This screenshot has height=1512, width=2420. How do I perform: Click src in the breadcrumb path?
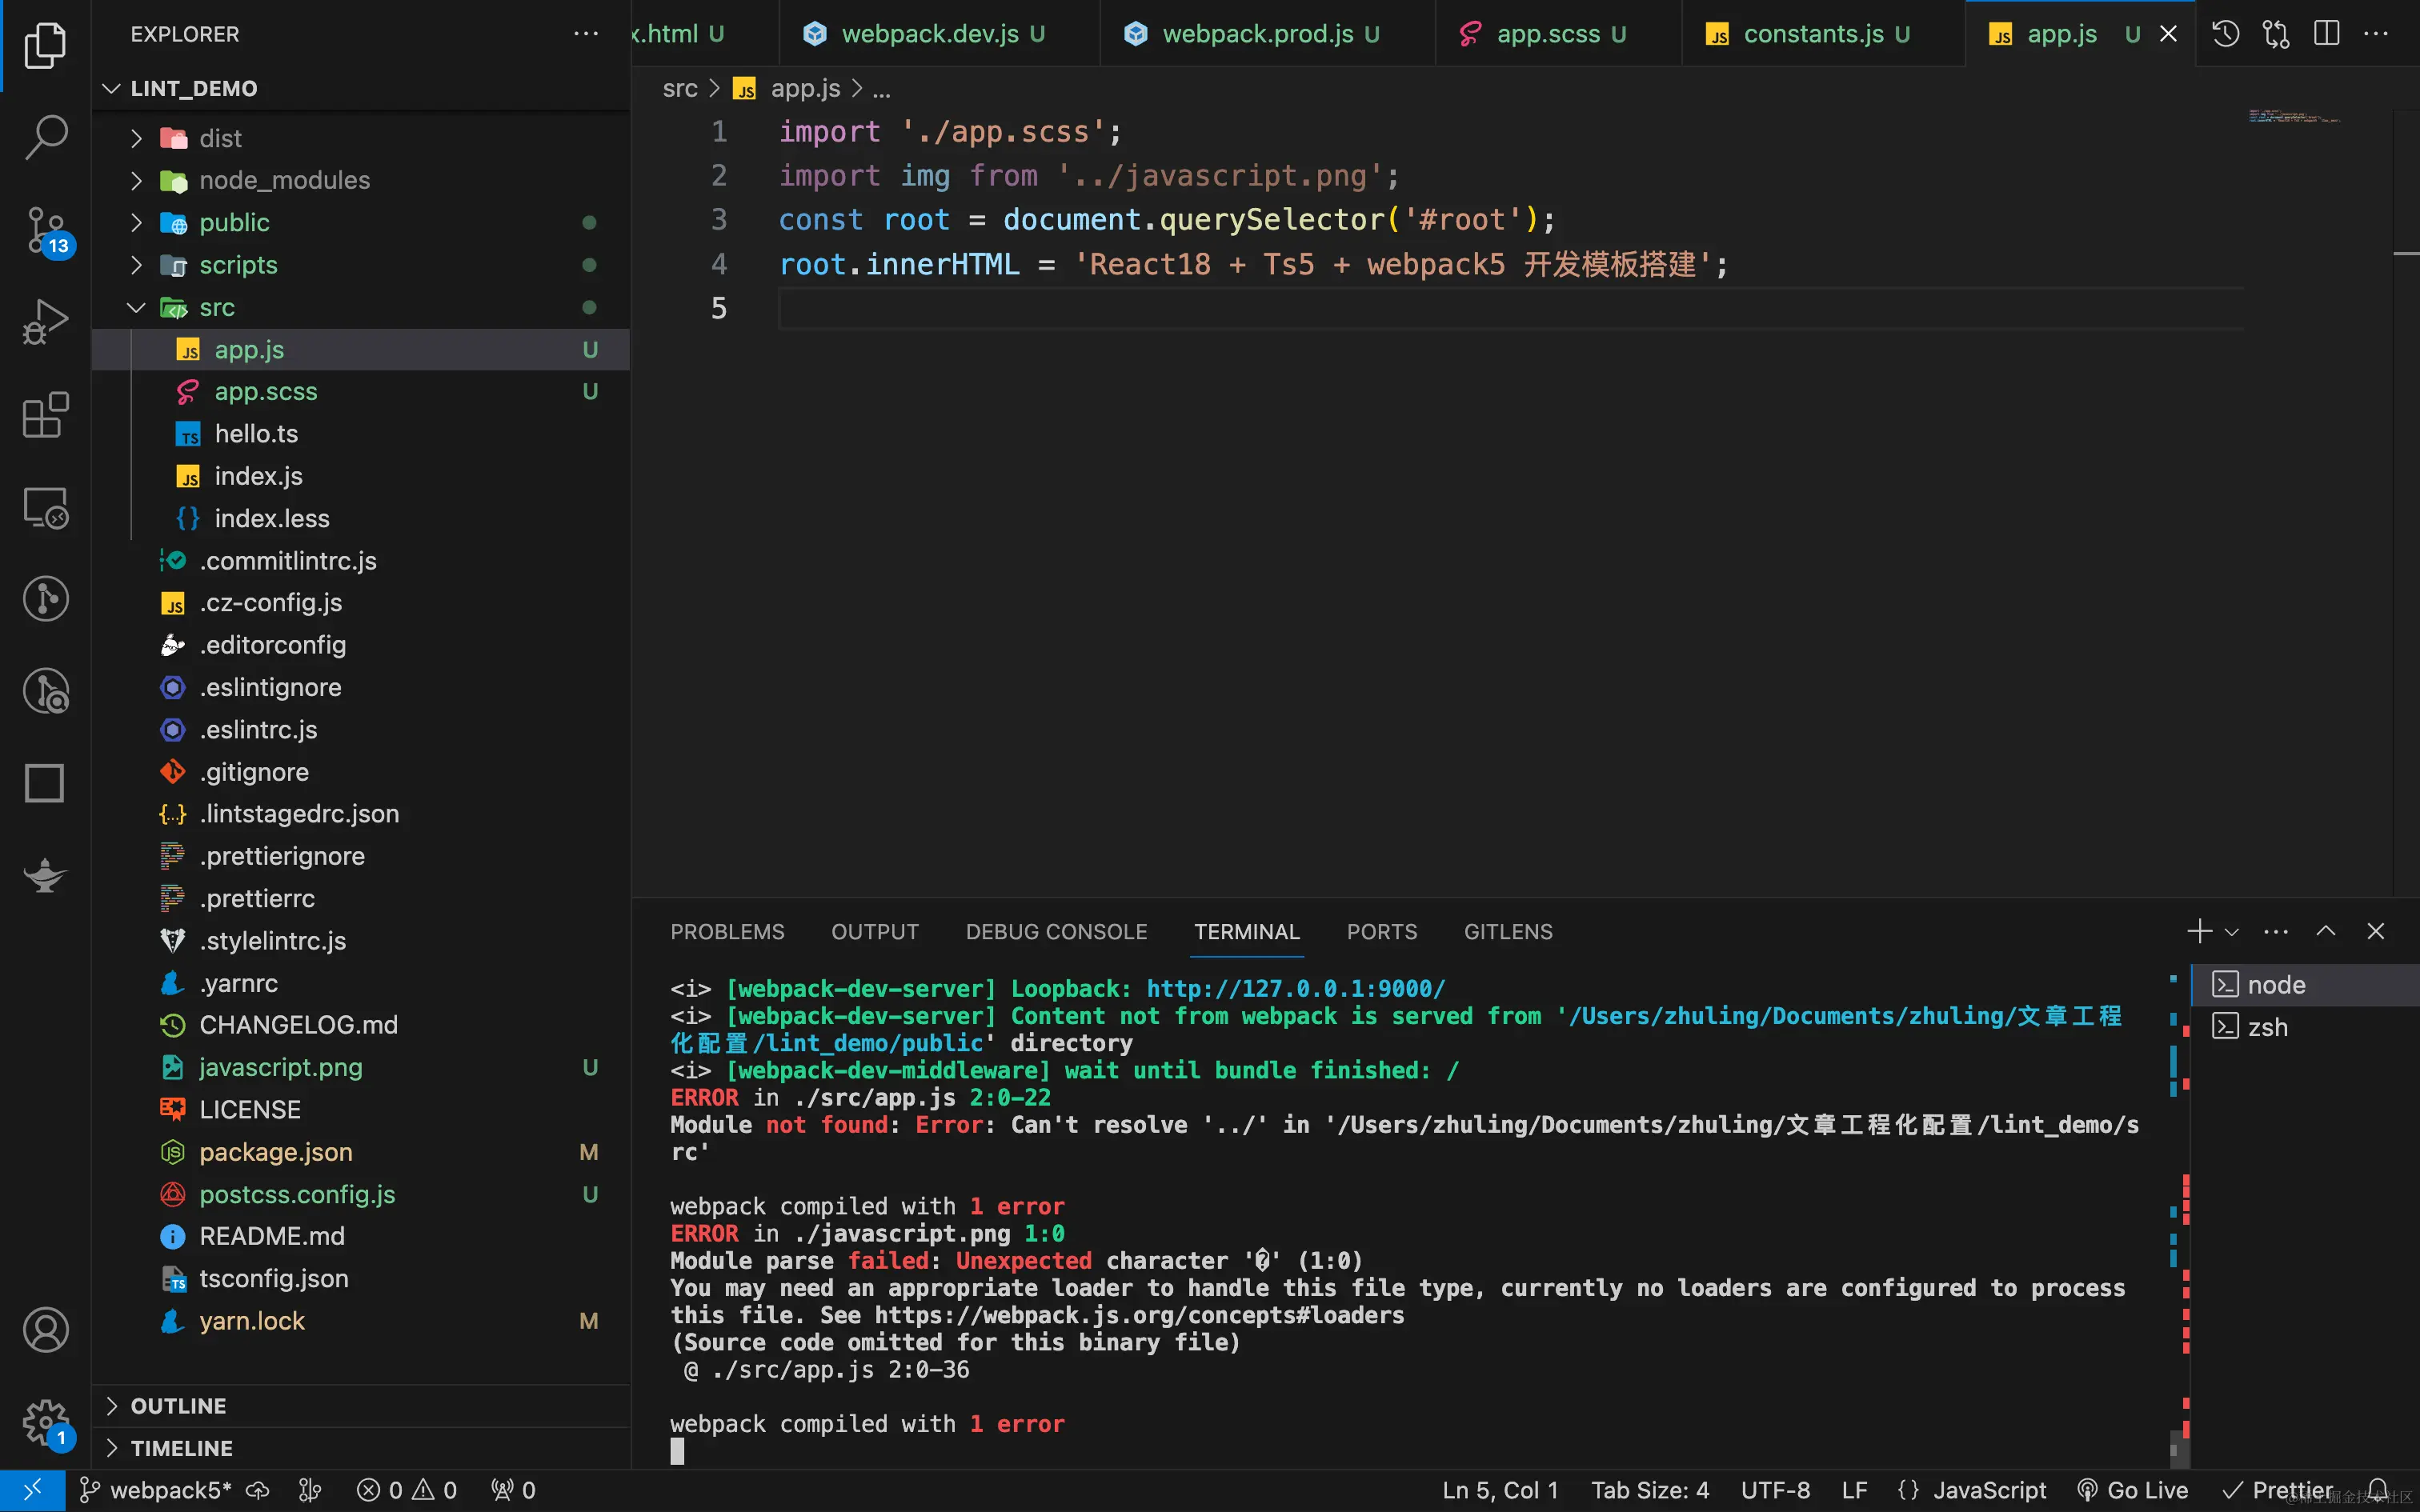click(x=680, y=89)
